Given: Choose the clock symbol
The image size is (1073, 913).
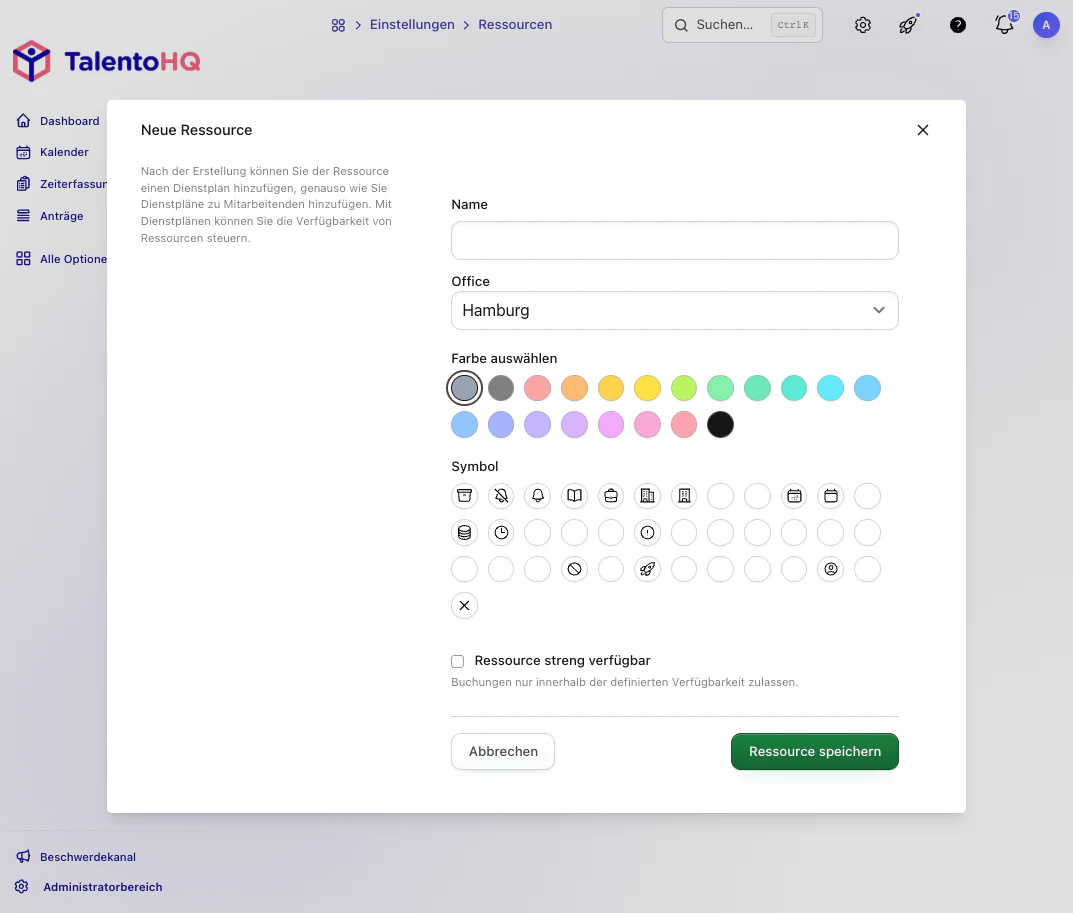Looking at the screenshot, I should click(x=501, y=532).
